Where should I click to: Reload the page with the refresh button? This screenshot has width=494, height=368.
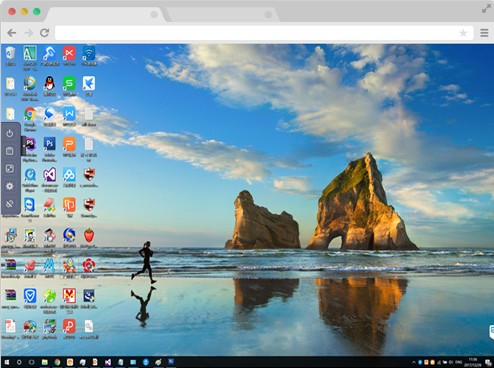click(x=44, y=33)
